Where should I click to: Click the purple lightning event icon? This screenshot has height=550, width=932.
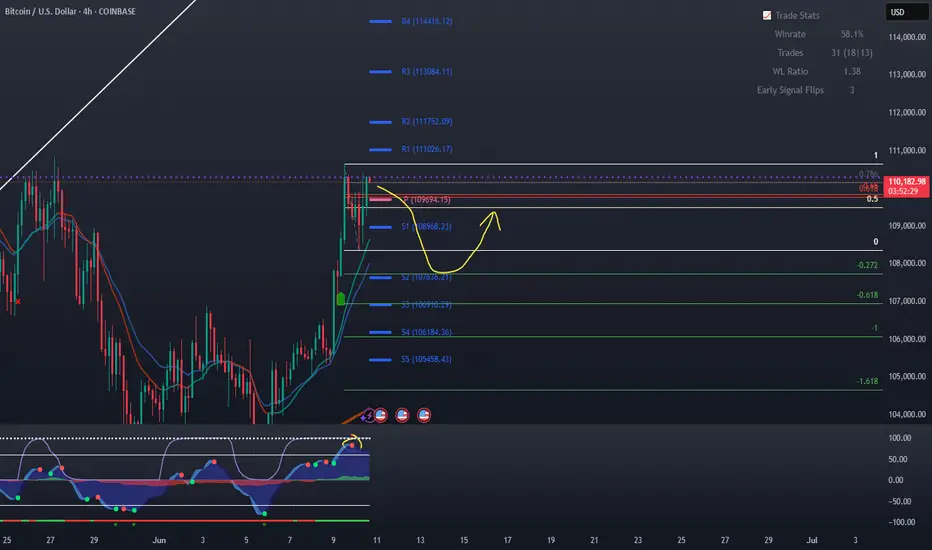[369, 415]
